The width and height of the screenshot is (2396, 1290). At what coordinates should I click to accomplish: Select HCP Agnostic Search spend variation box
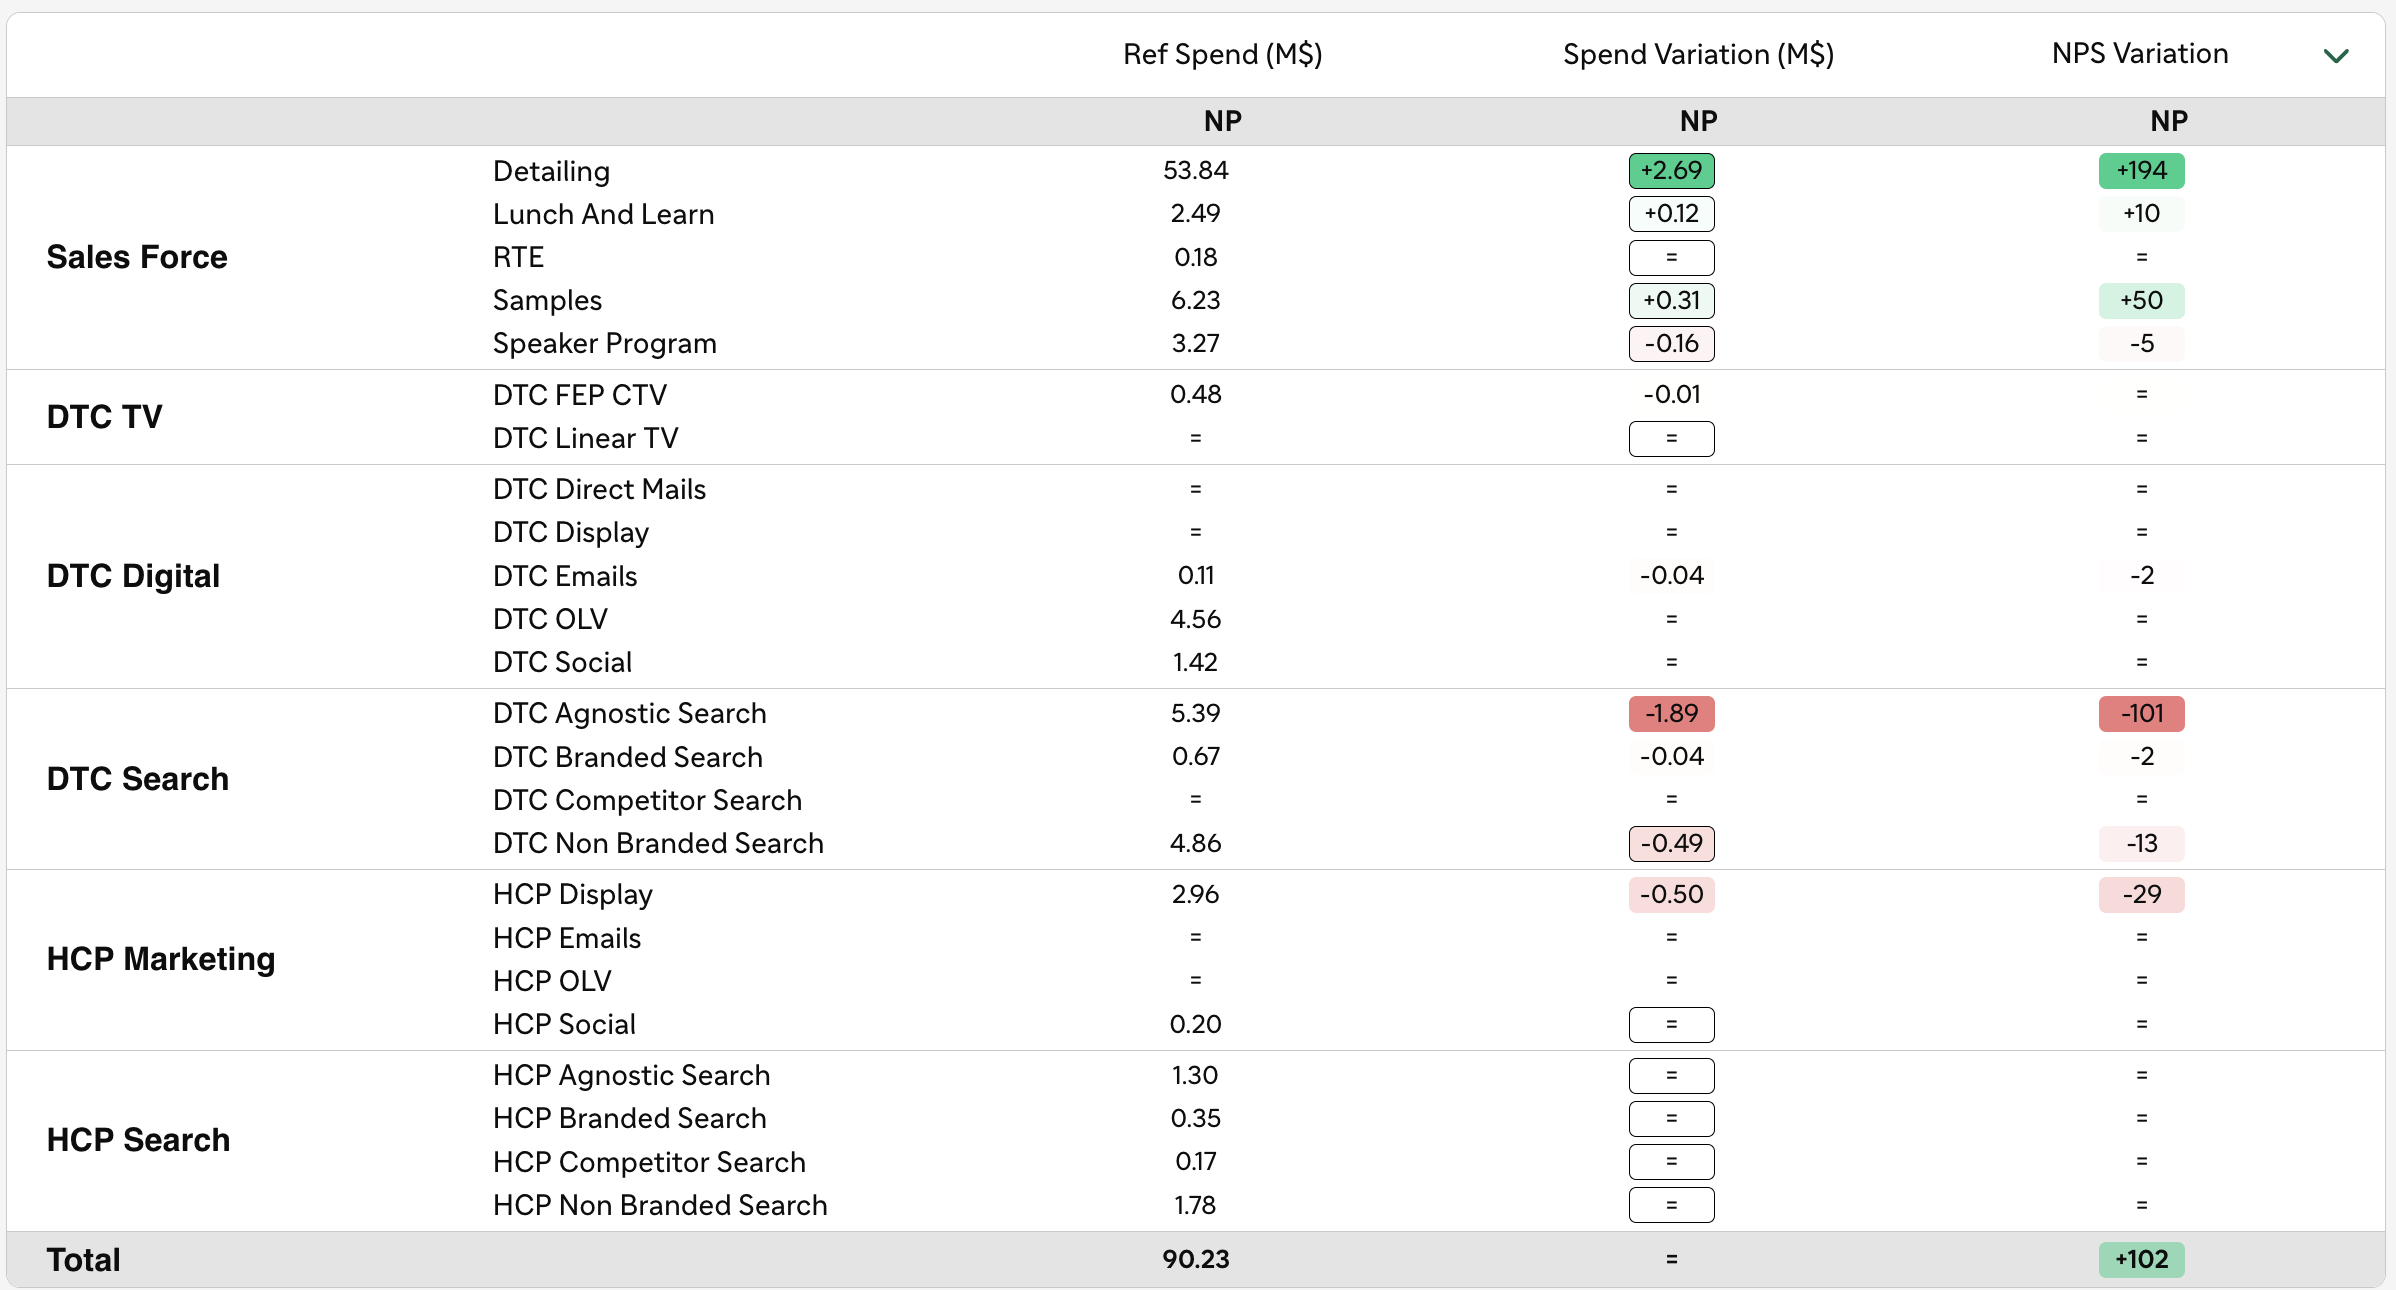(1671, 1076)
